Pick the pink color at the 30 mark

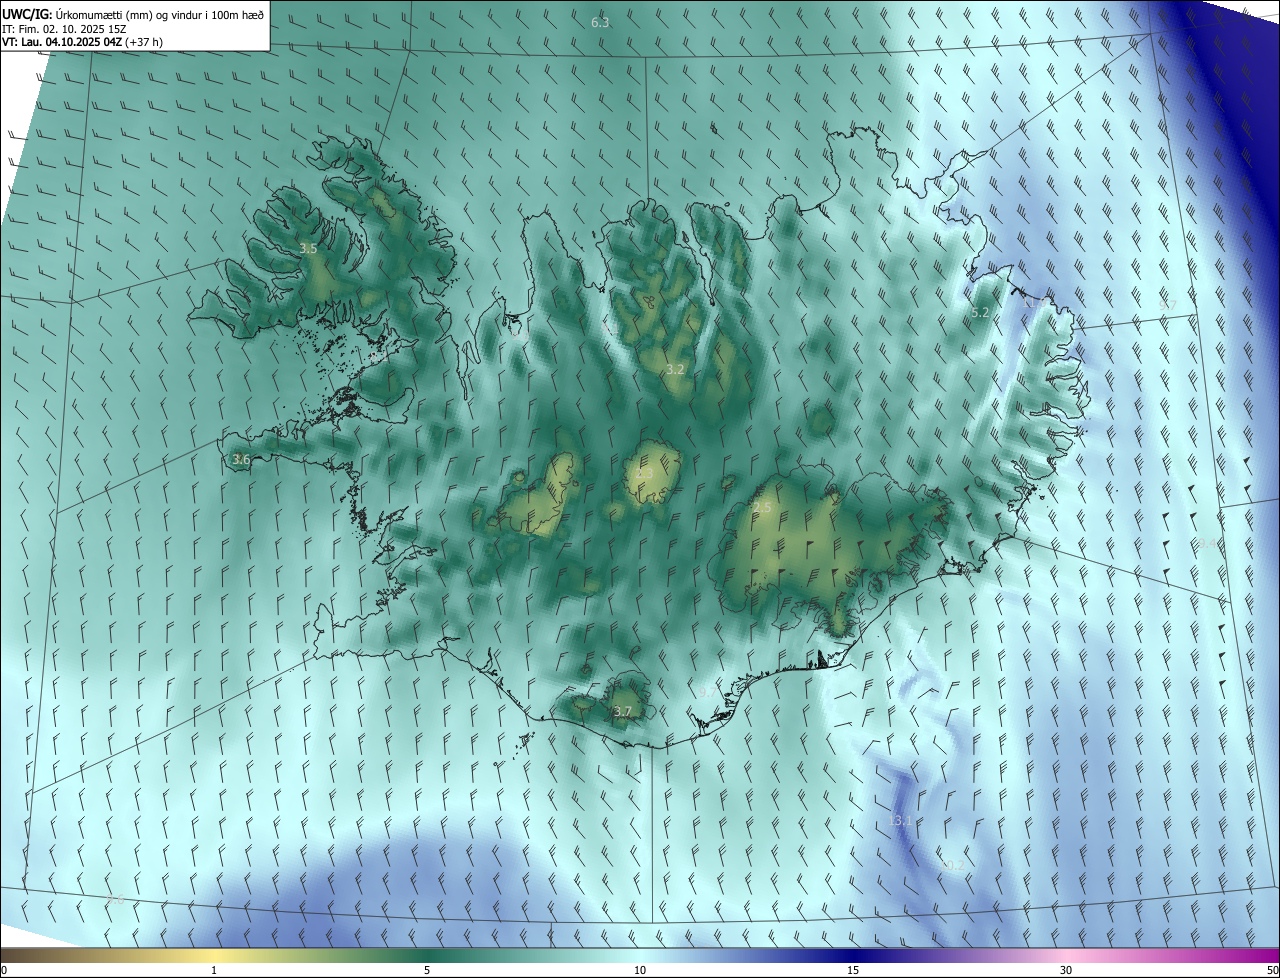pos(1066,955)
